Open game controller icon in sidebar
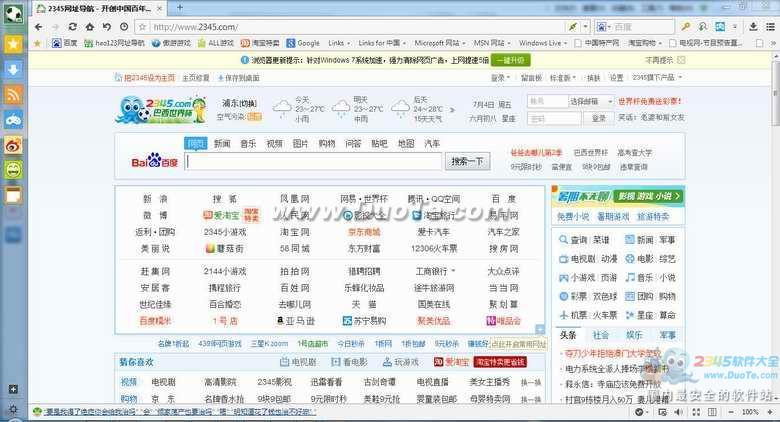Viewport: 780px width, 422px height. pyautogui.click(x=13, y=119)
